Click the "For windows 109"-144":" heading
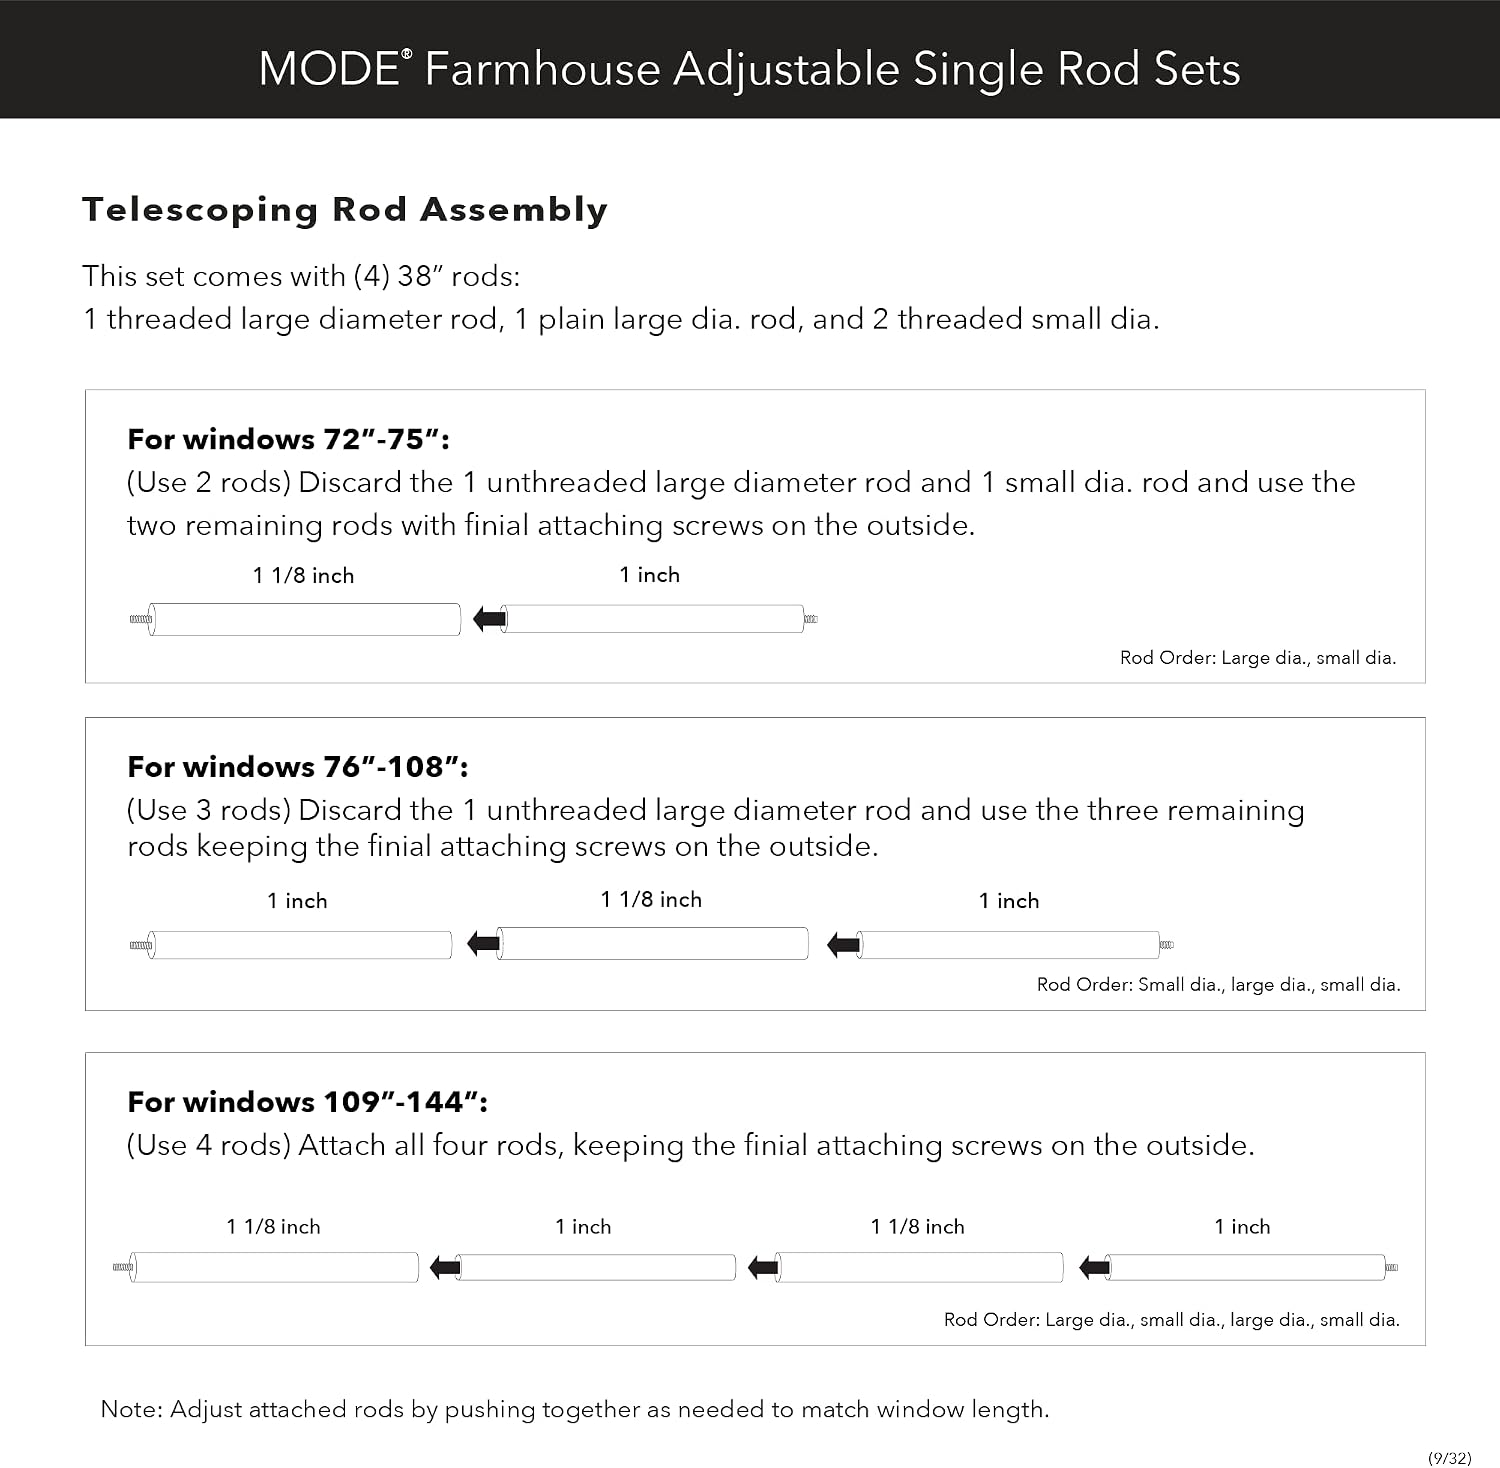1500x1468 pixels. pyautogui.click(x=308, y=1101)
